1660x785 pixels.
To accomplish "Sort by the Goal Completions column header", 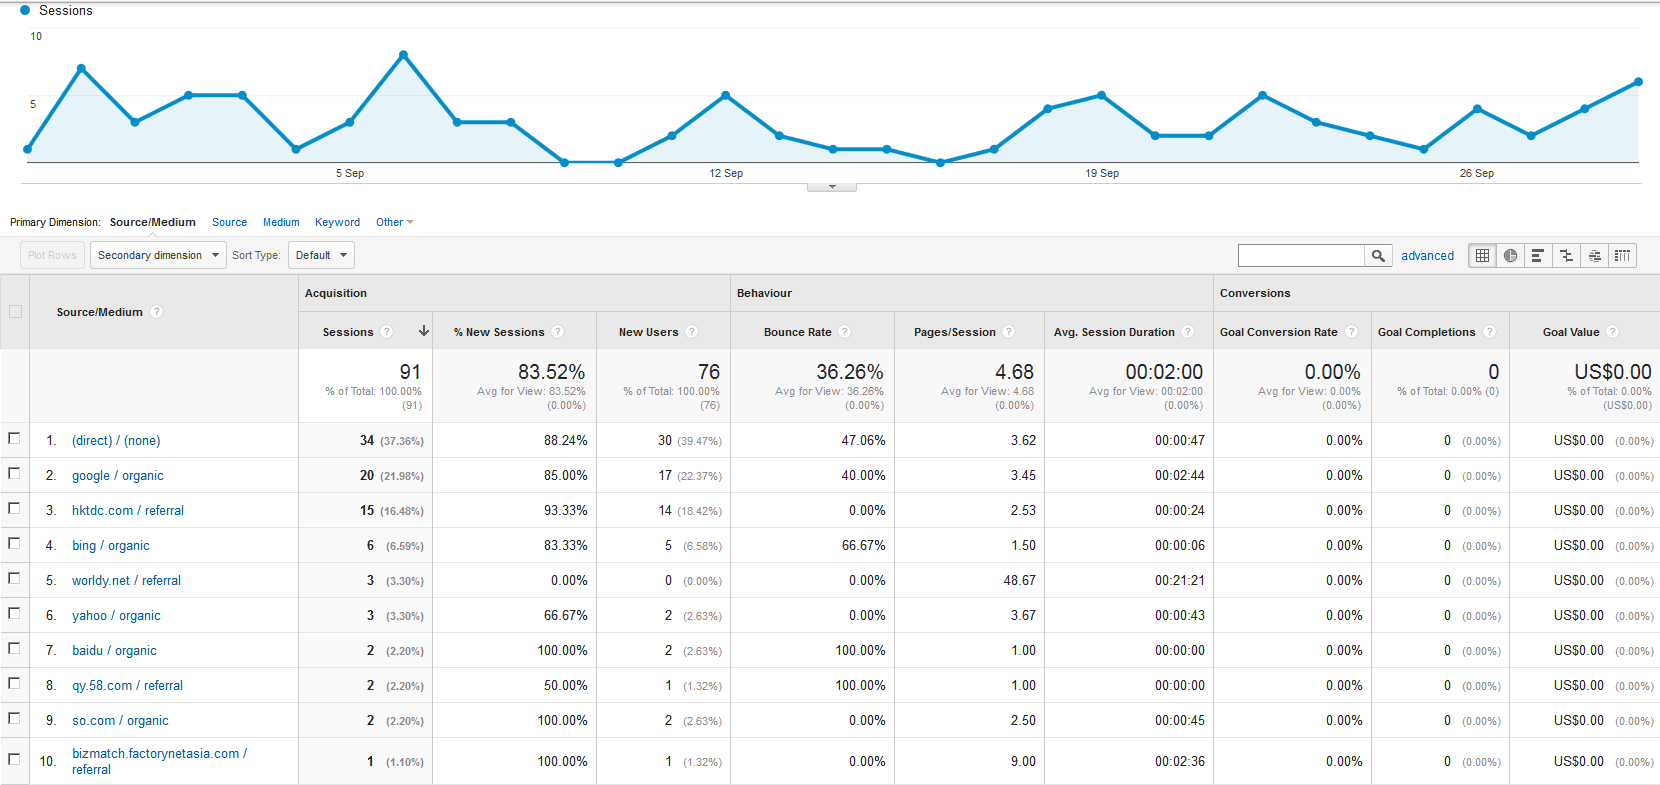I will tap(1426, 332).
